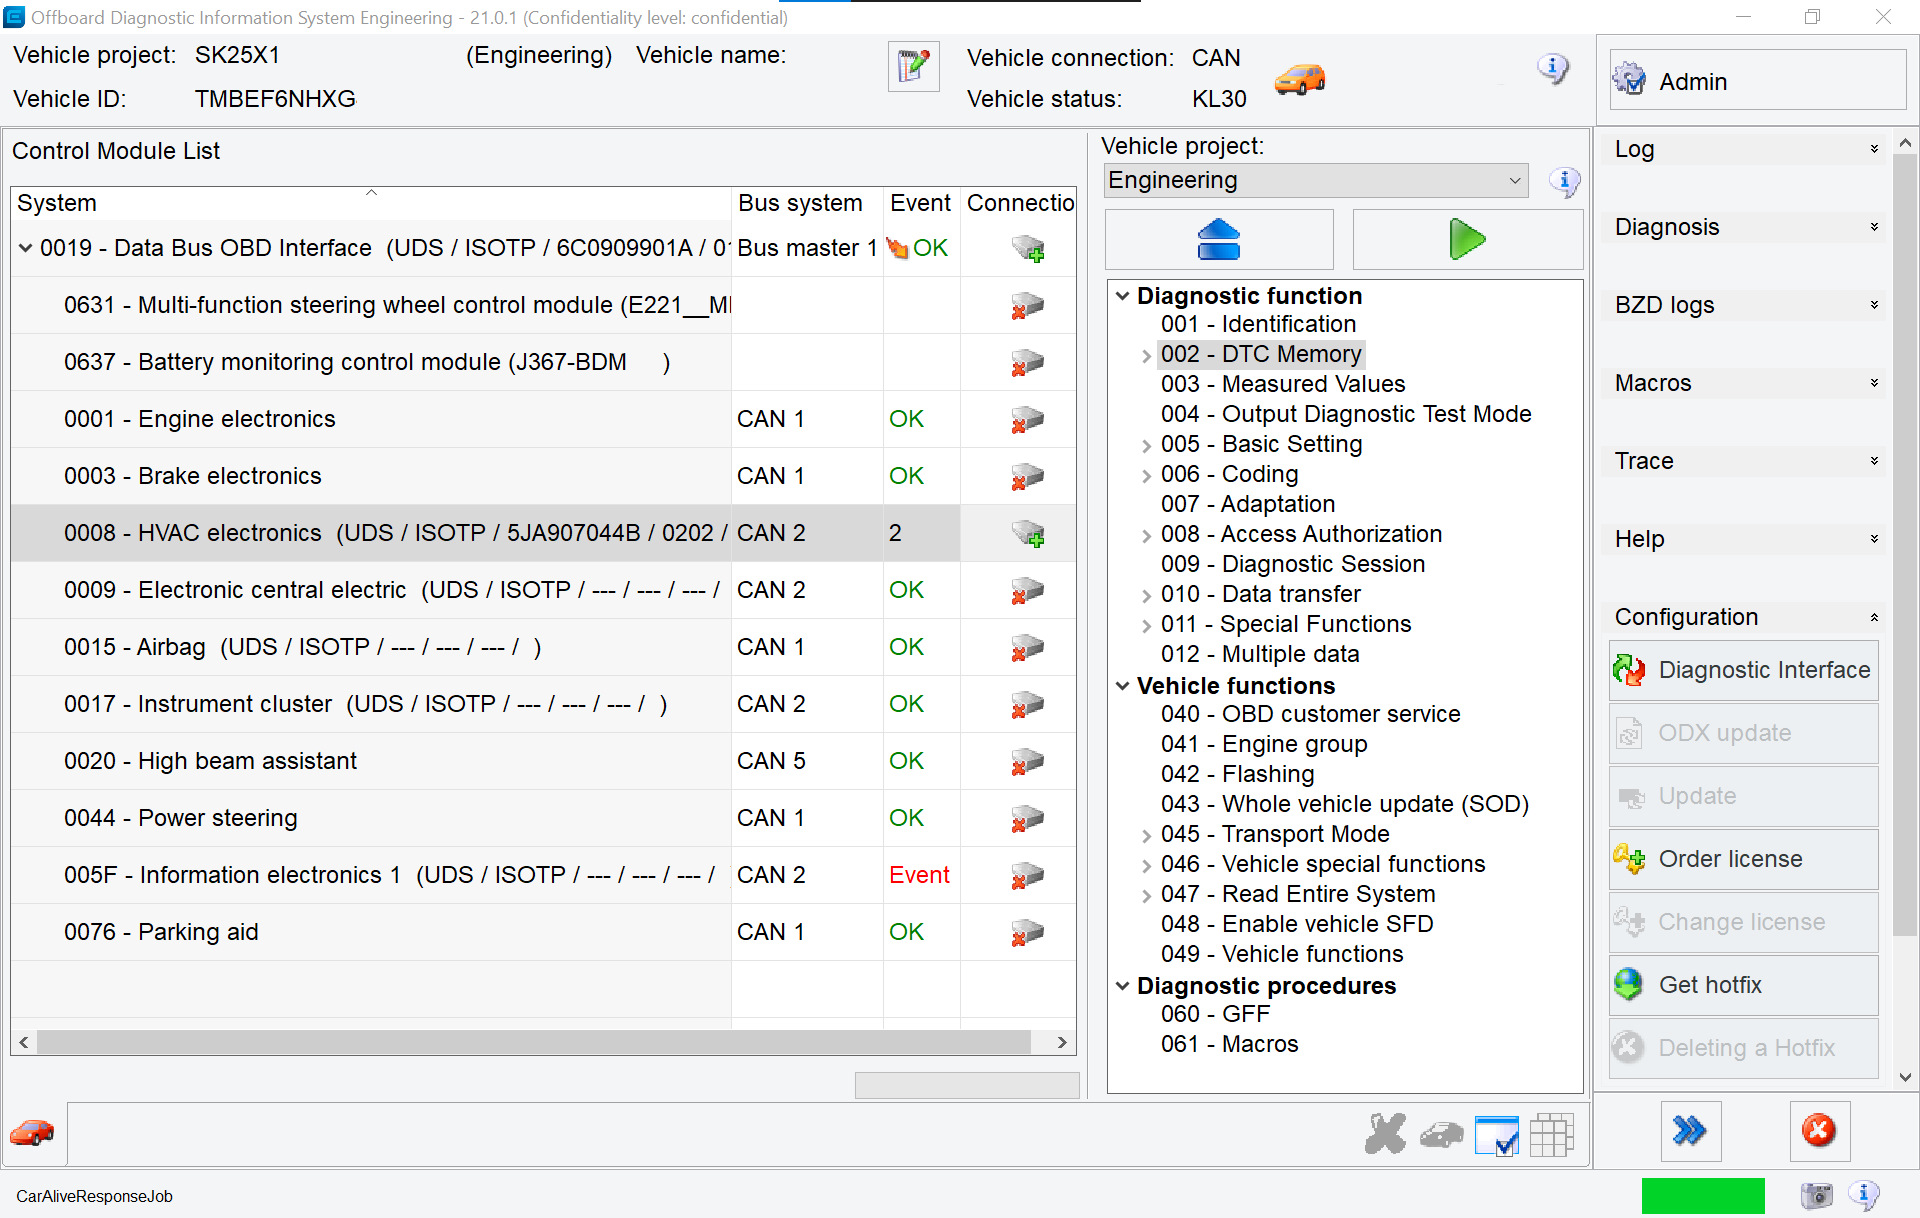Collapse the Diagnostic function tree group
The image size is (1920, 1218).
coord(1123,296)
